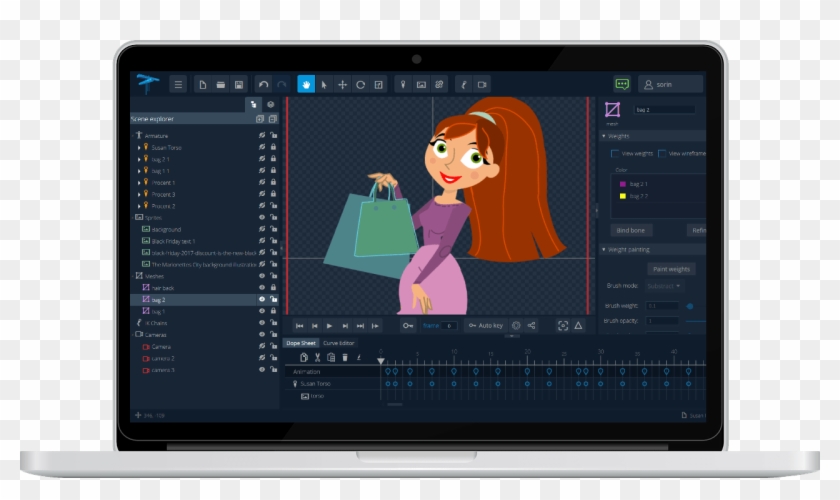Expand the bag 1 1 bone node
The height and width of the screenshot is (500, 840).
[x=139, y=171]
